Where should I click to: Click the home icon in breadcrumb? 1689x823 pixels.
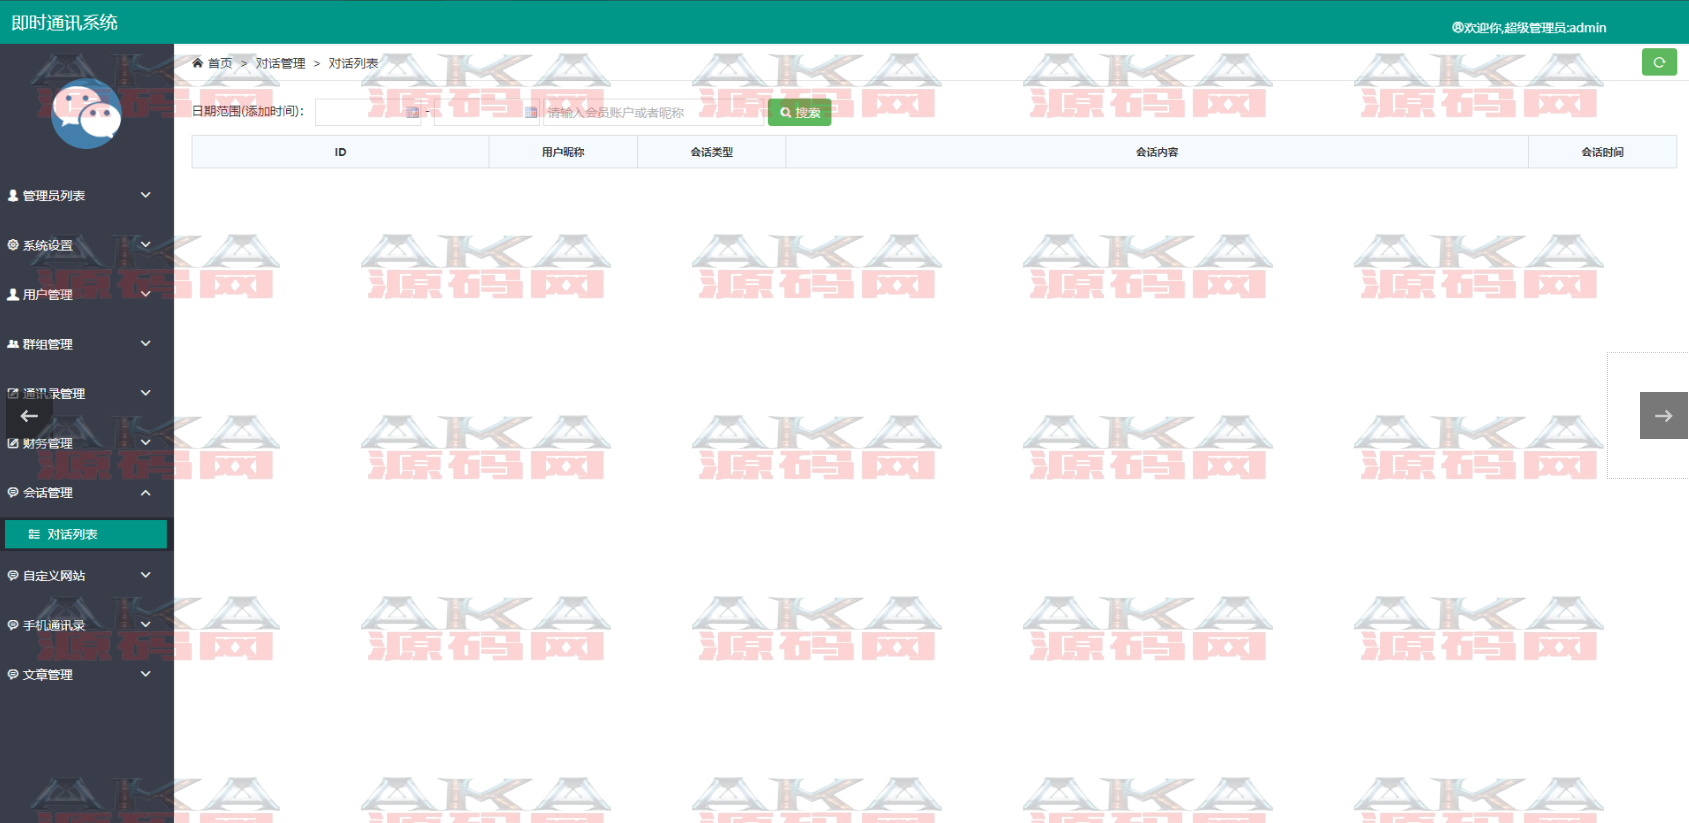pos(198,63)
